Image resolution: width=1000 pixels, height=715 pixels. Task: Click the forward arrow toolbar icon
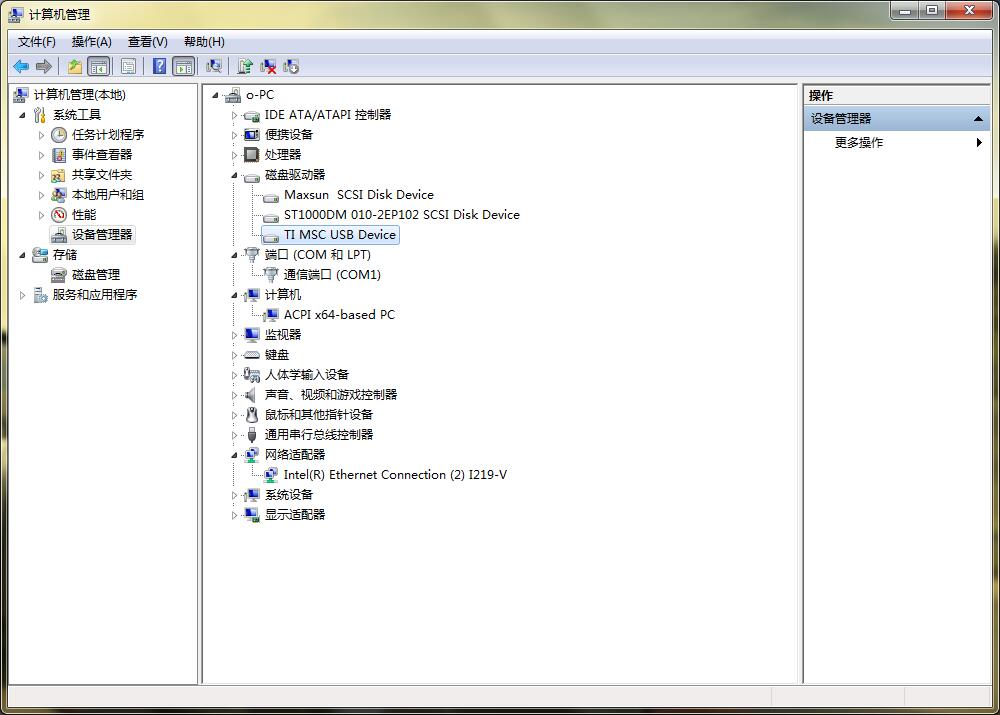click(44, 66)
